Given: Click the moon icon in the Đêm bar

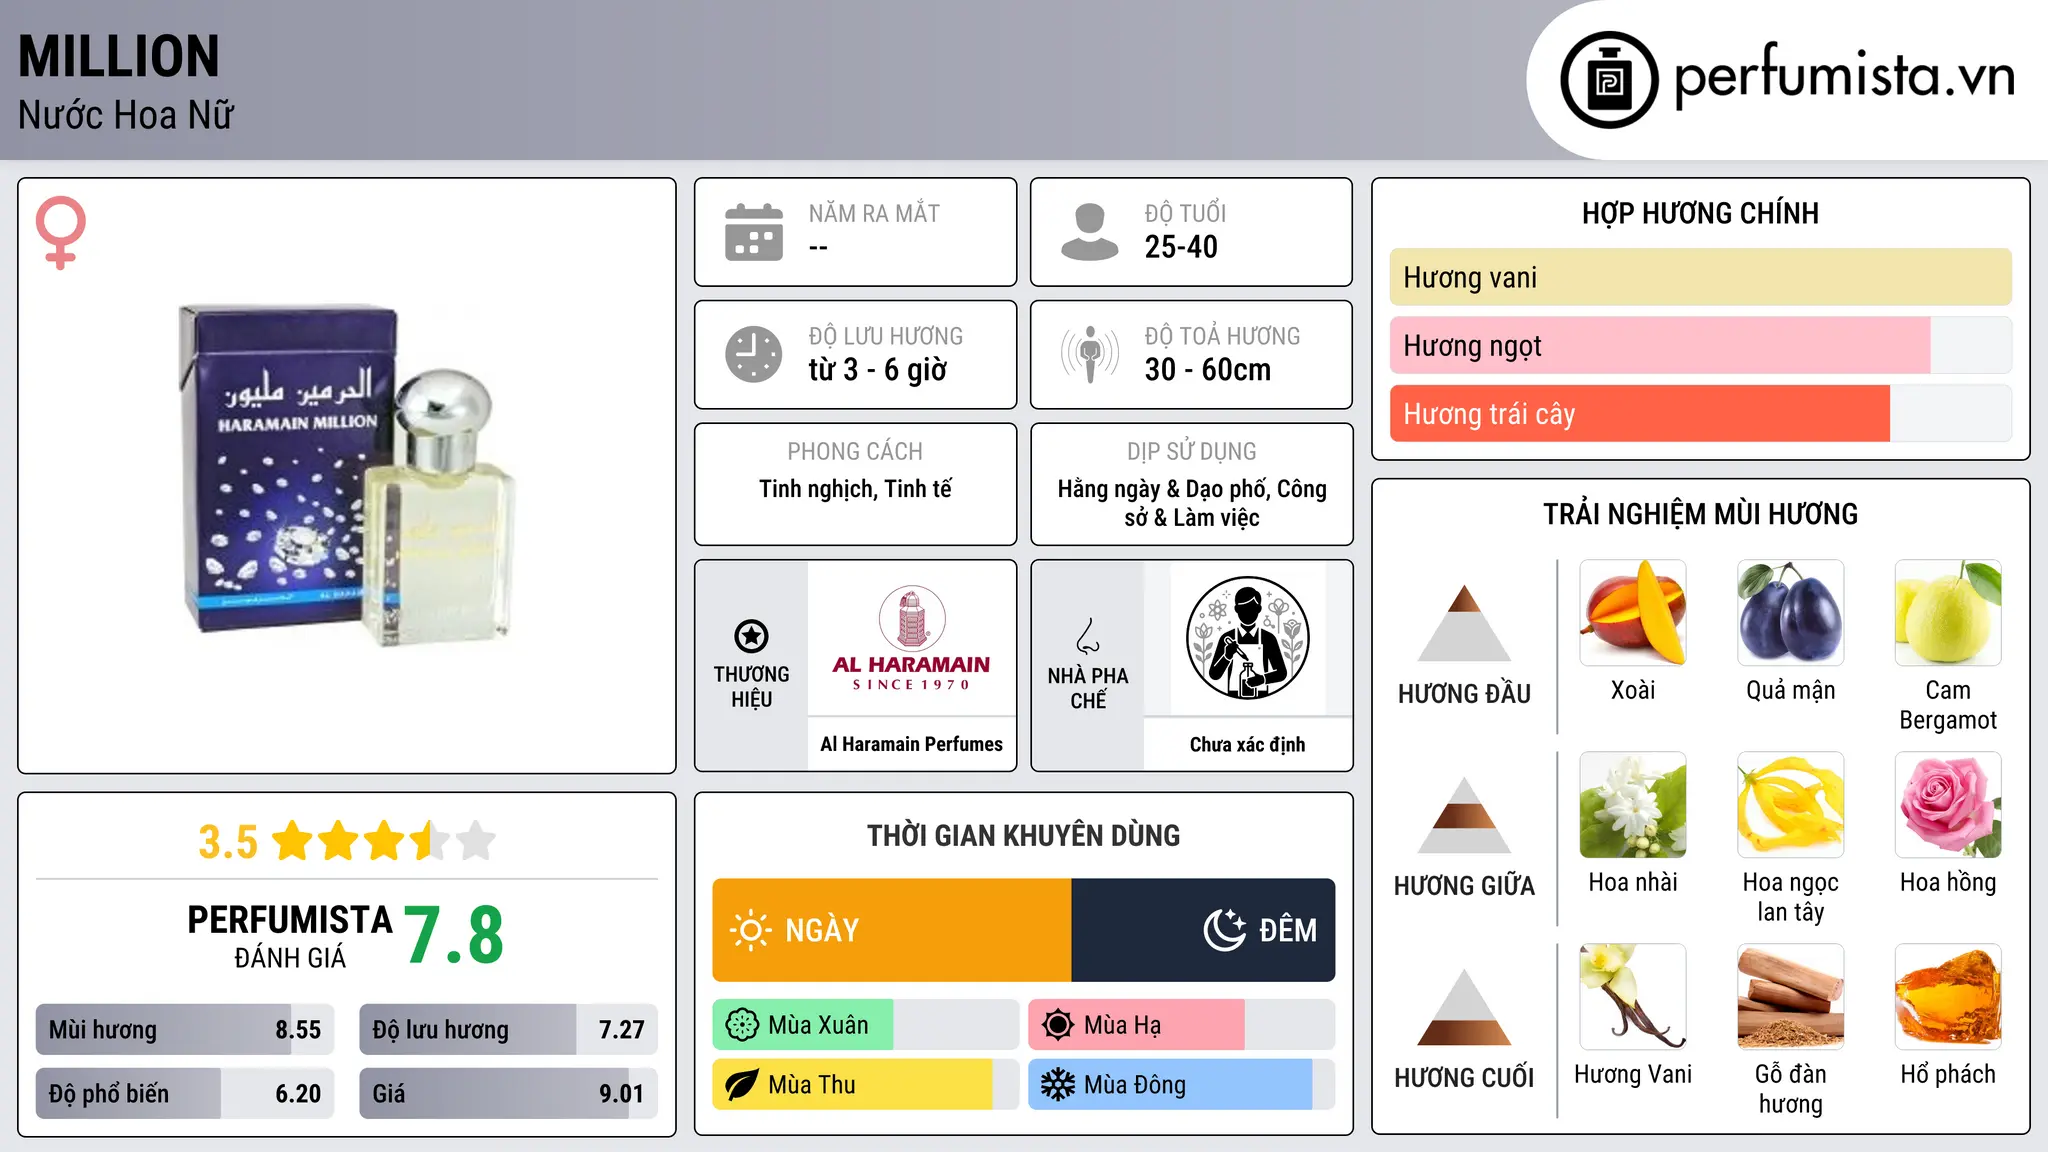Looking at the screenshot, I should tap(1225, 930).
